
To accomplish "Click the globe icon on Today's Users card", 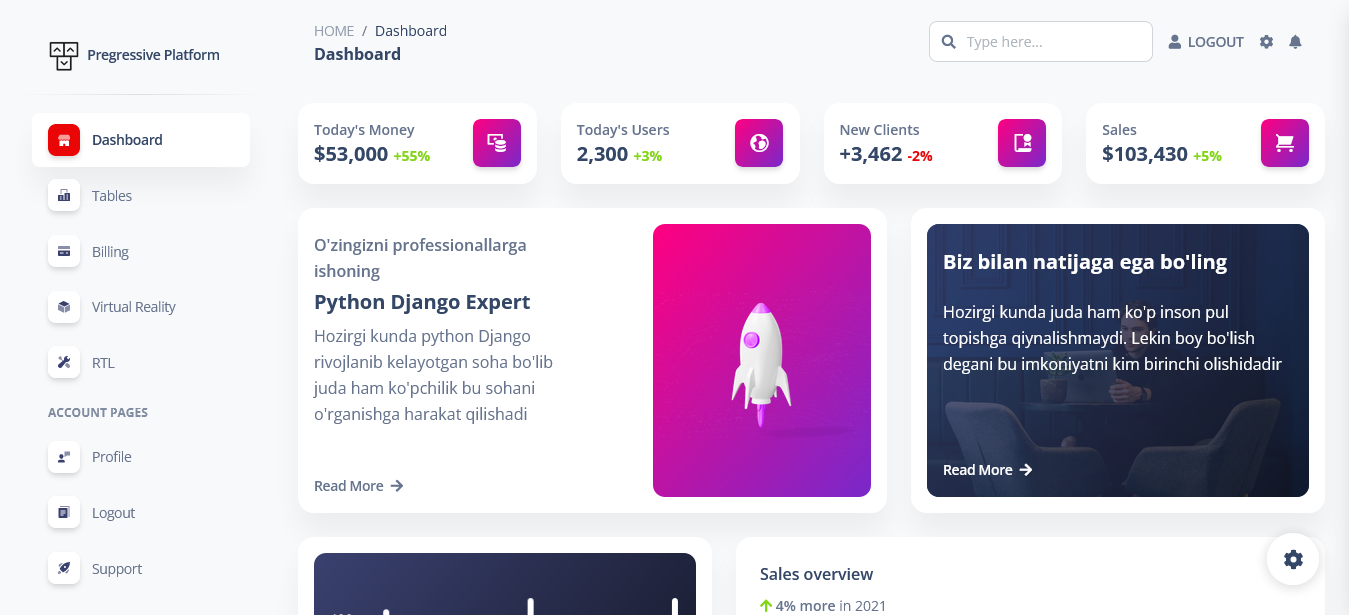I will coord(759,143).
